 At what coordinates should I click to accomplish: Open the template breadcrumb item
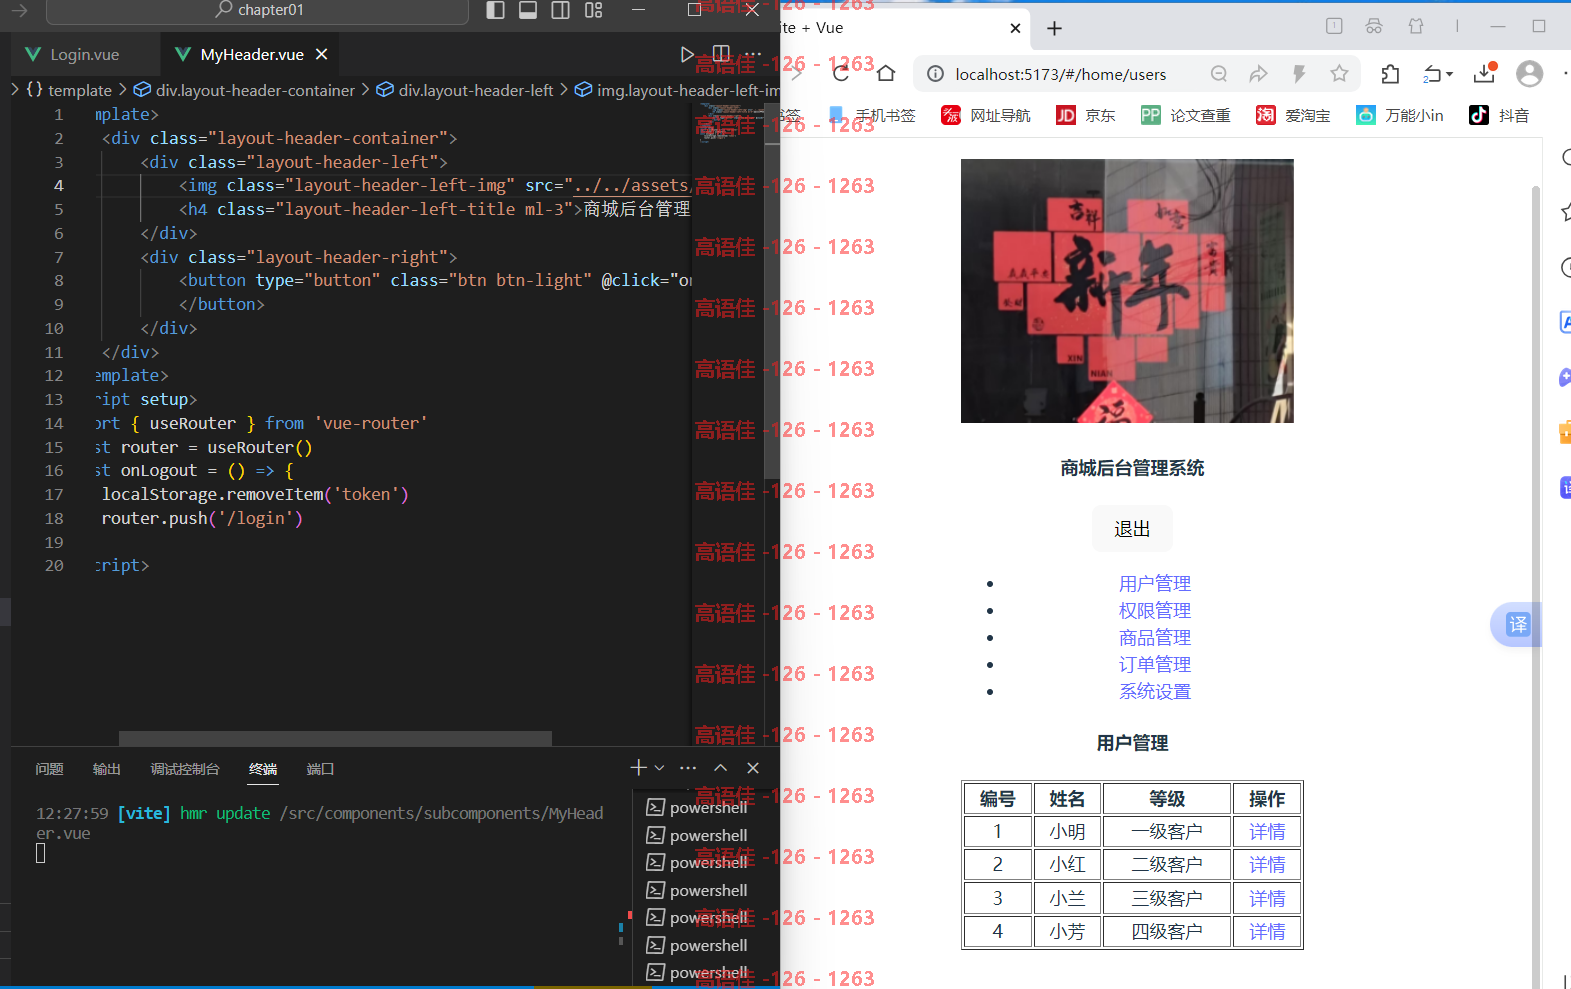tap(69, 90)
